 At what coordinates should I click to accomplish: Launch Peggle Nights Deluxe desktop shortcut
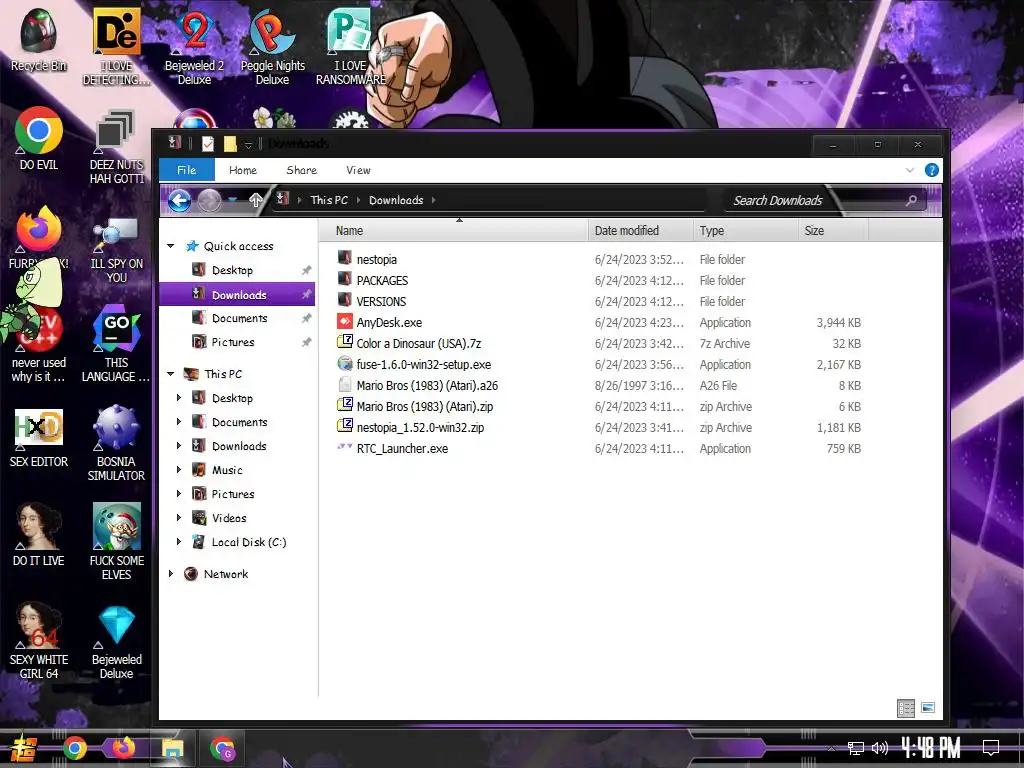coord(272,47)
